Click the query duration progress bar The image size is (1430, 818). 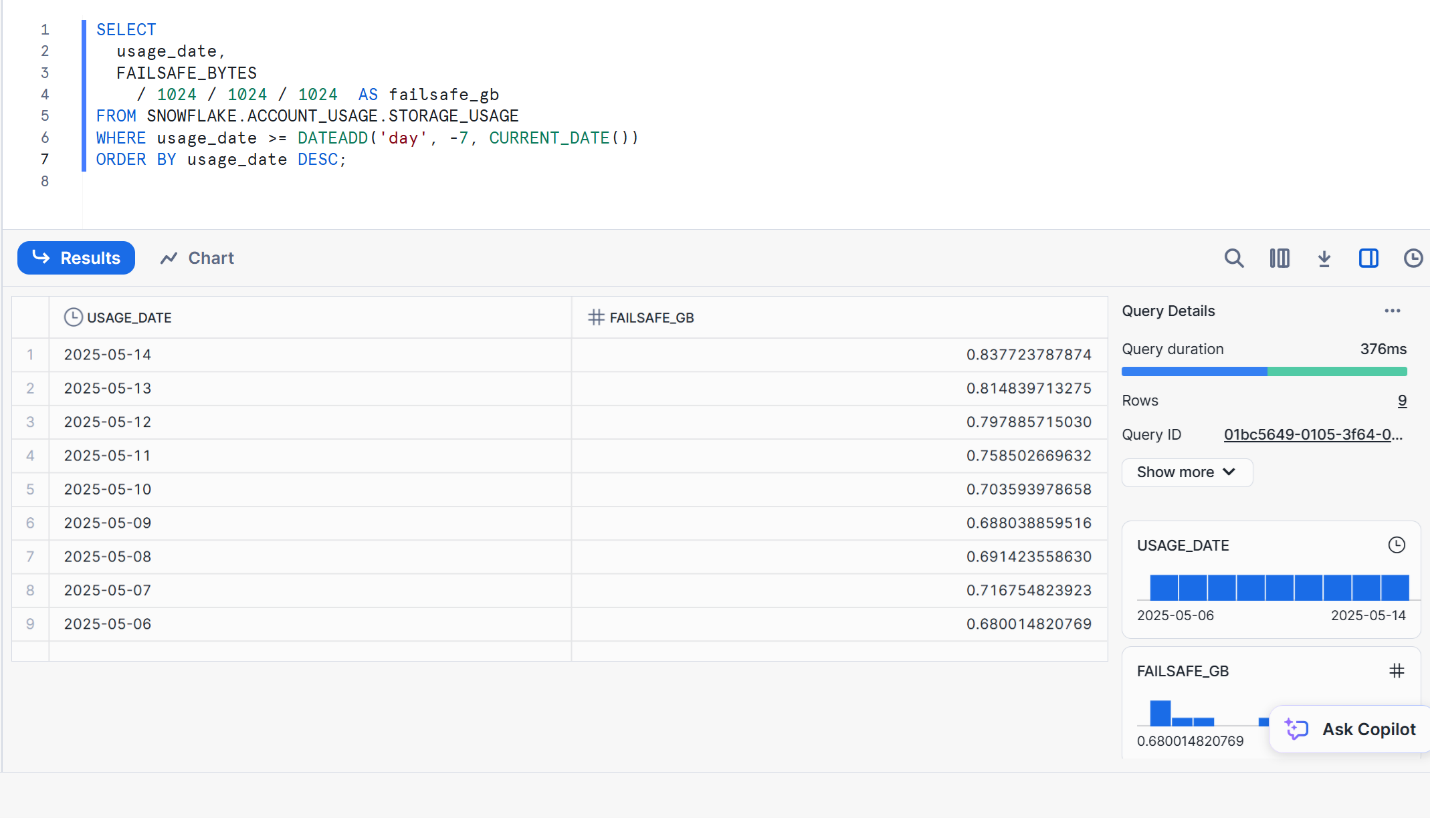pos(1264,371)
